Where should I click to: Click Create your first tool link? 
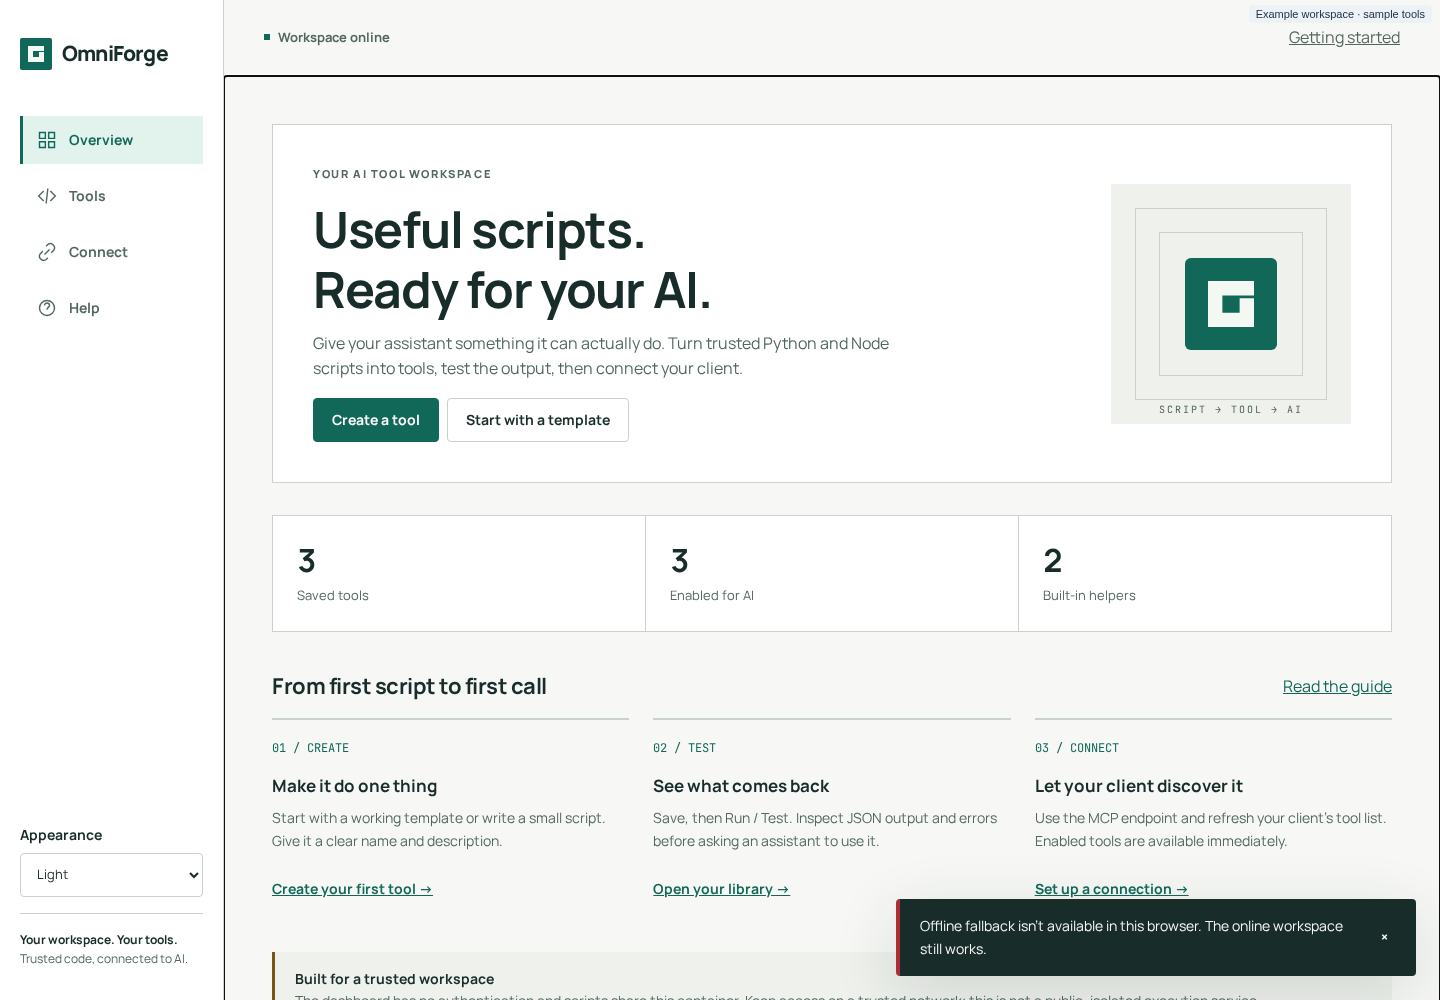352,889
